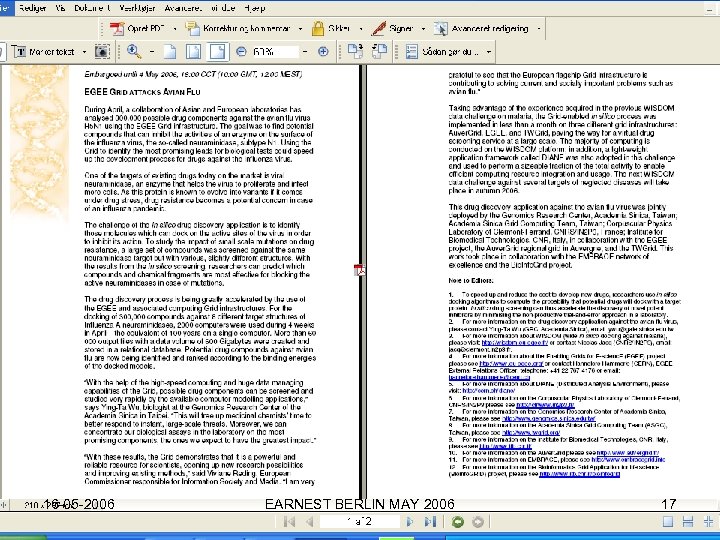The image size is (720, 540).
Task: Click the grey next view button
Action: tap(478, 522)
